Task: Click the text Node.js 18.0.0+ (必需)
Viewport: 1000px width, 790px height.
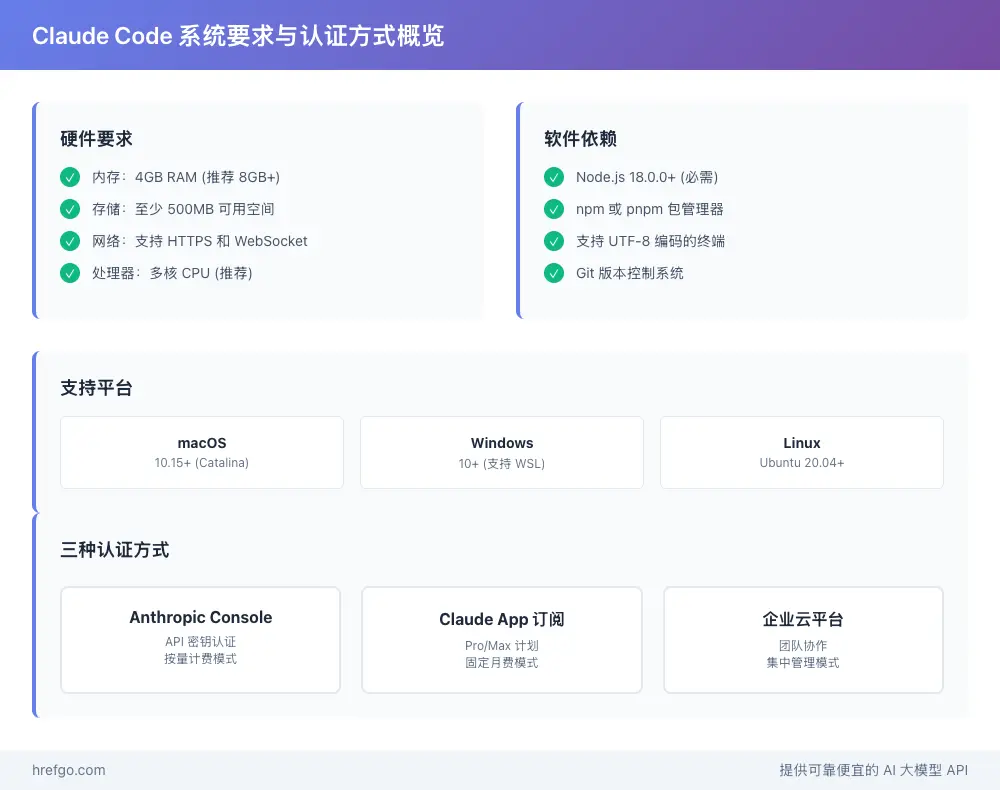Action: click(x=647, y=177)
